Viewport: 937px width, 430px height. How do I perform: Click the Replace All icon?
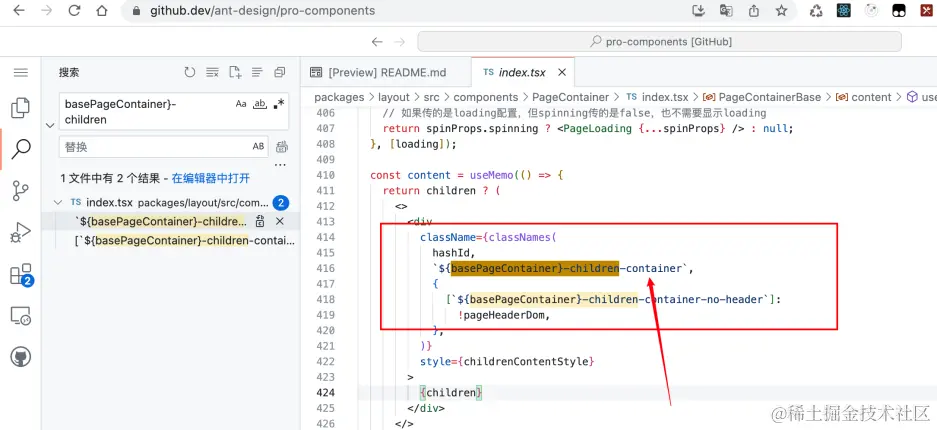coord(282,146)
